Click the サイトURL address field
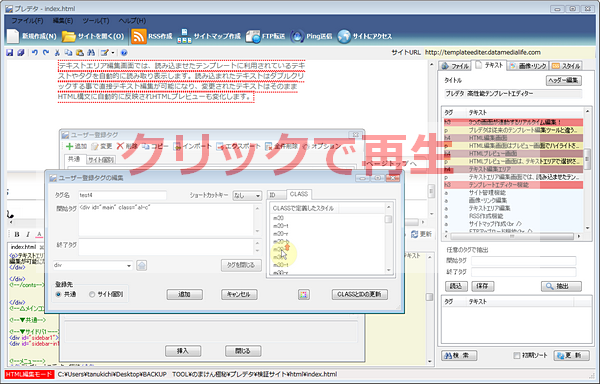Image resolution: width=600 pixels, height=384 pixels. pyautogui.click(x=509, y=52)
